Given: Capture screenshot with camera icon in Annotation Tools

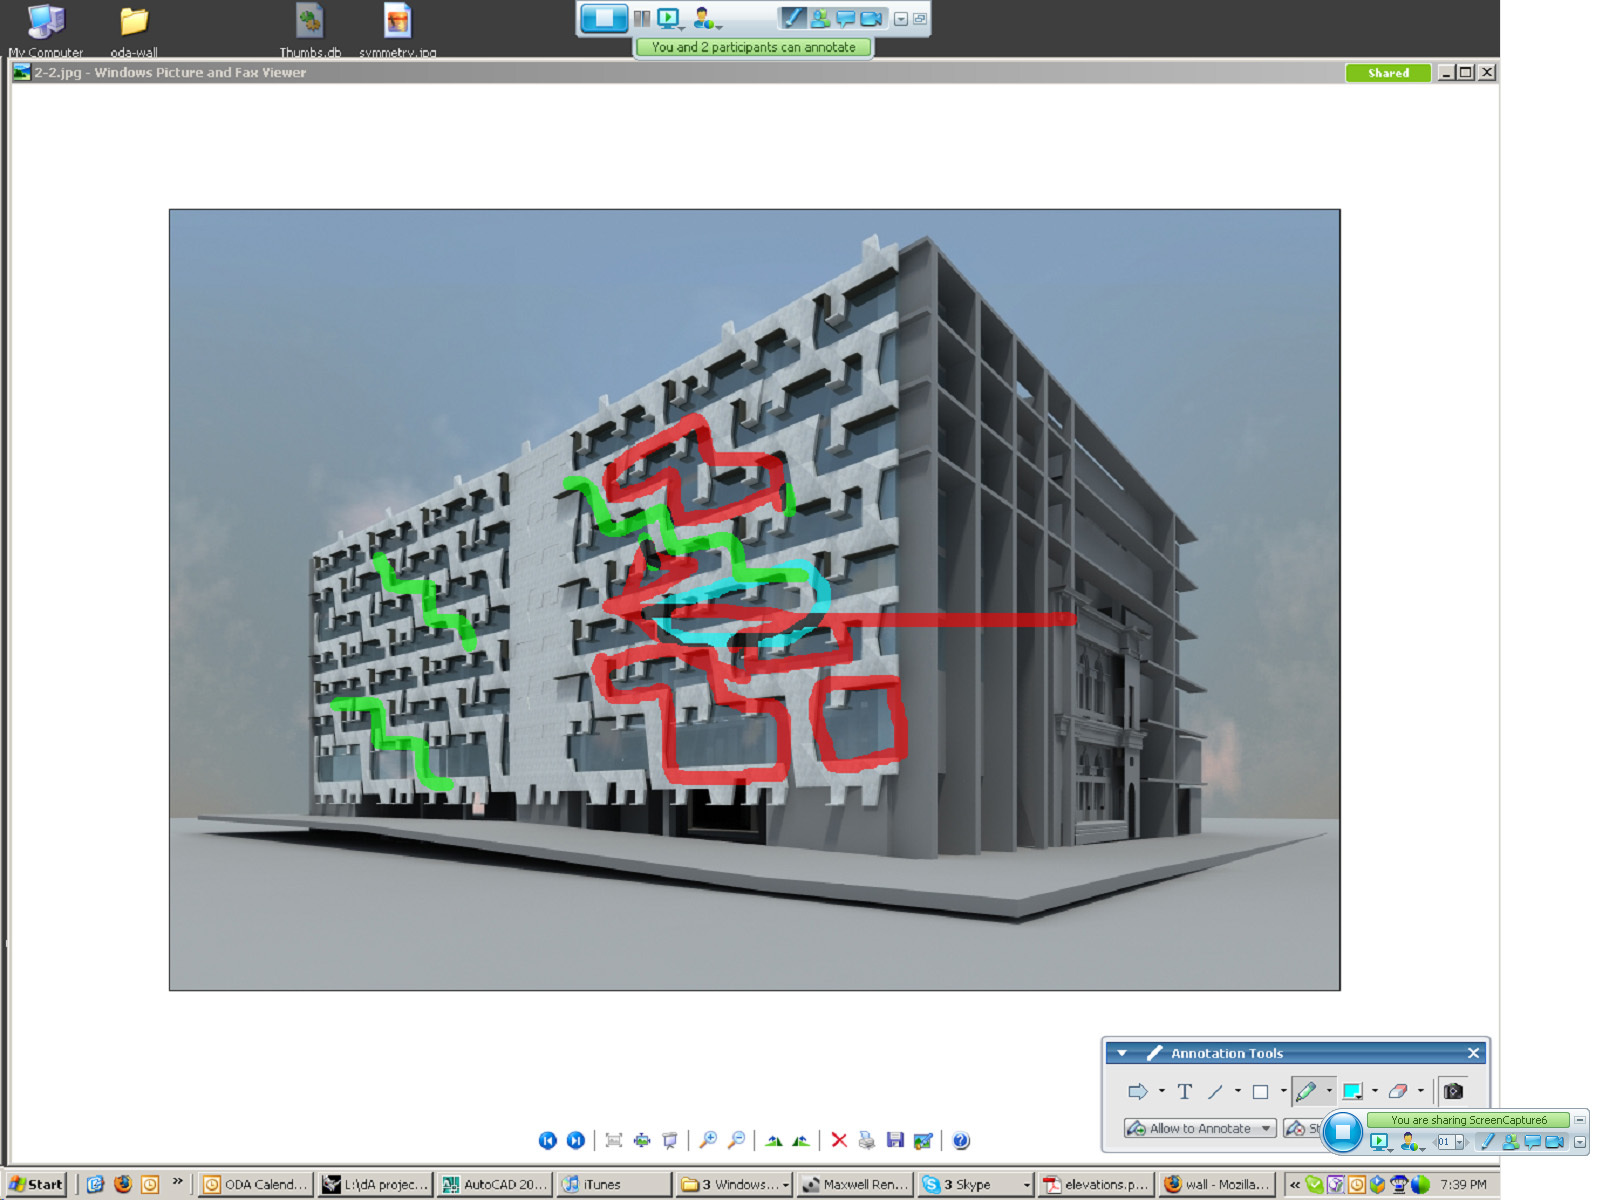Looking at the screenshot, I should (x=1454, y=1091).
